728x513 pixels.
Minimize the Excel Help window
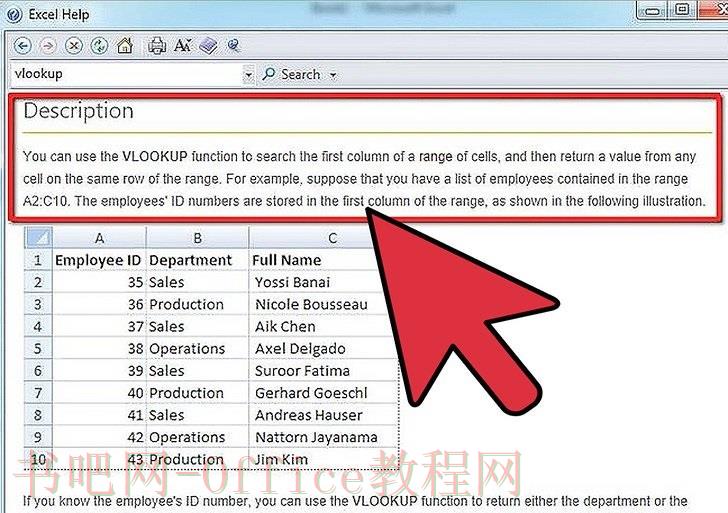coord(652,10)
